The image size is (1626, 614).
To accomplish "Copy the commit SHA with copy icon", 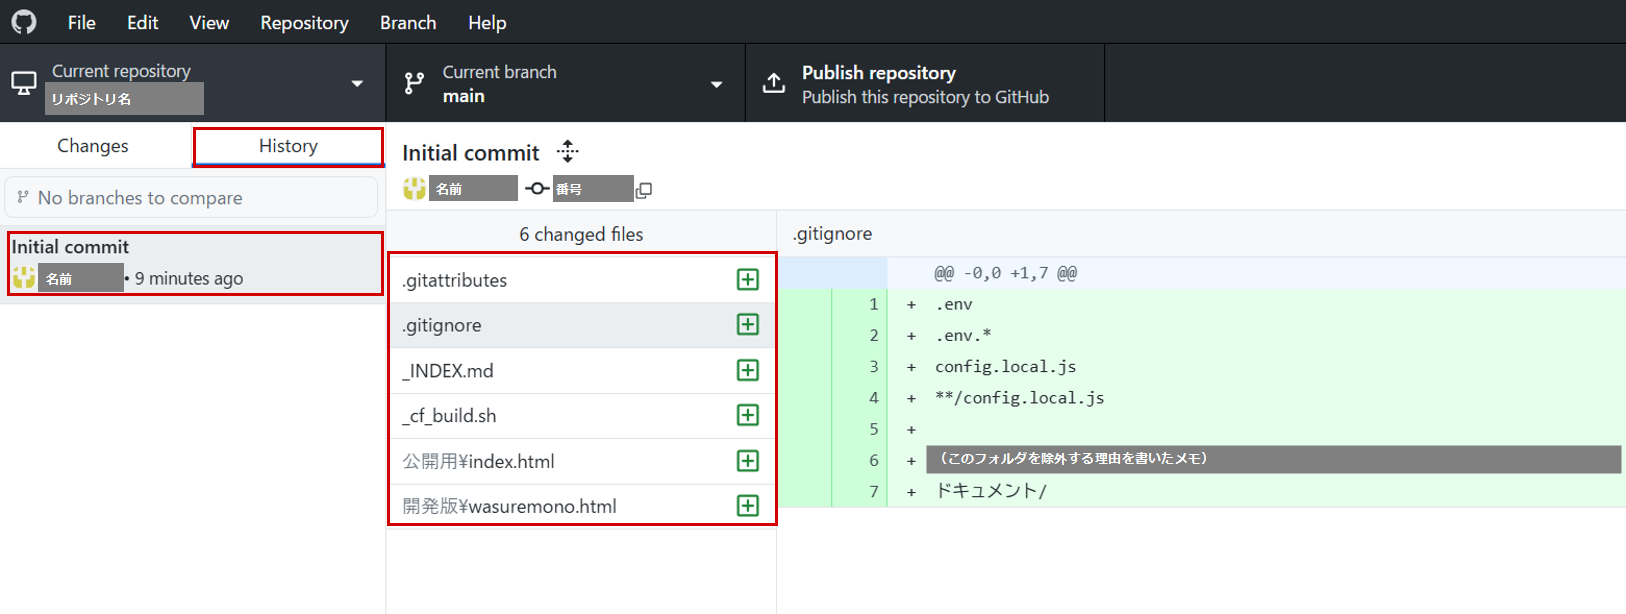I will click(x=644, y=190).
